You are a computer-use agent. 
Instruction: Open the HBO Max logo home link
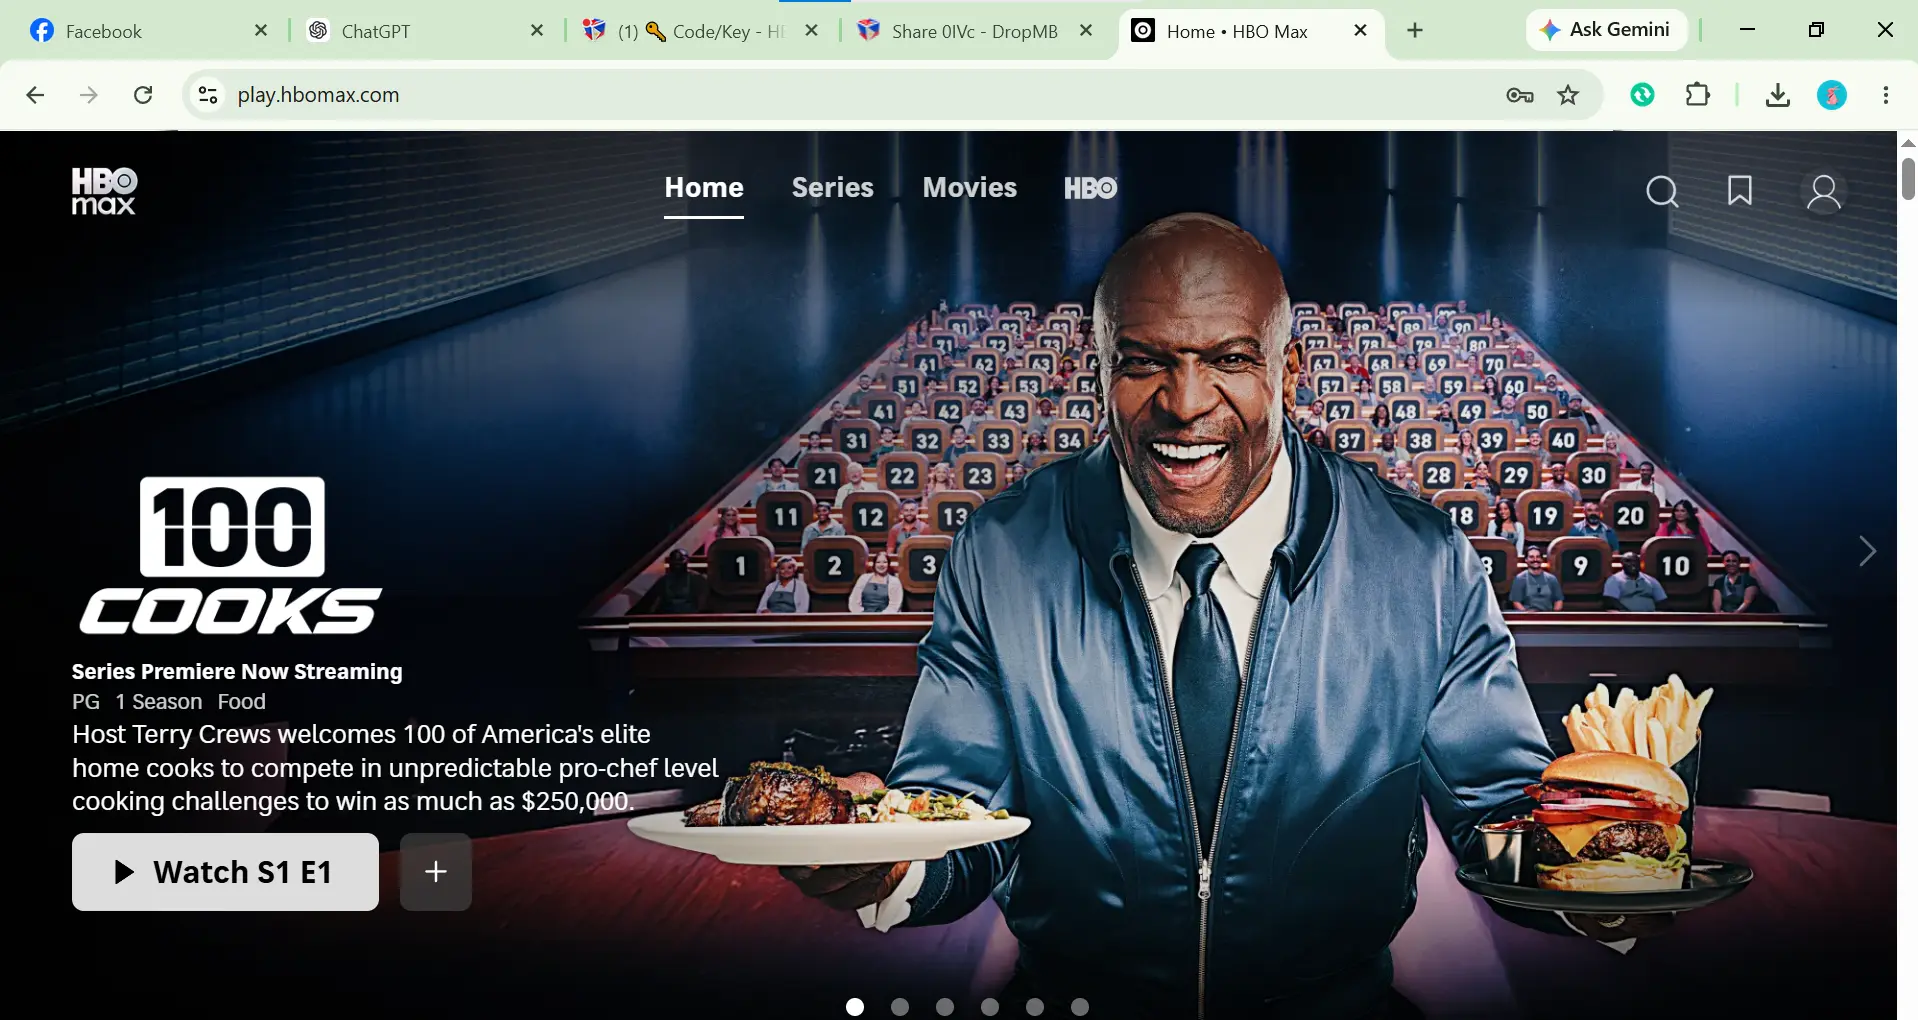point(104,191)
